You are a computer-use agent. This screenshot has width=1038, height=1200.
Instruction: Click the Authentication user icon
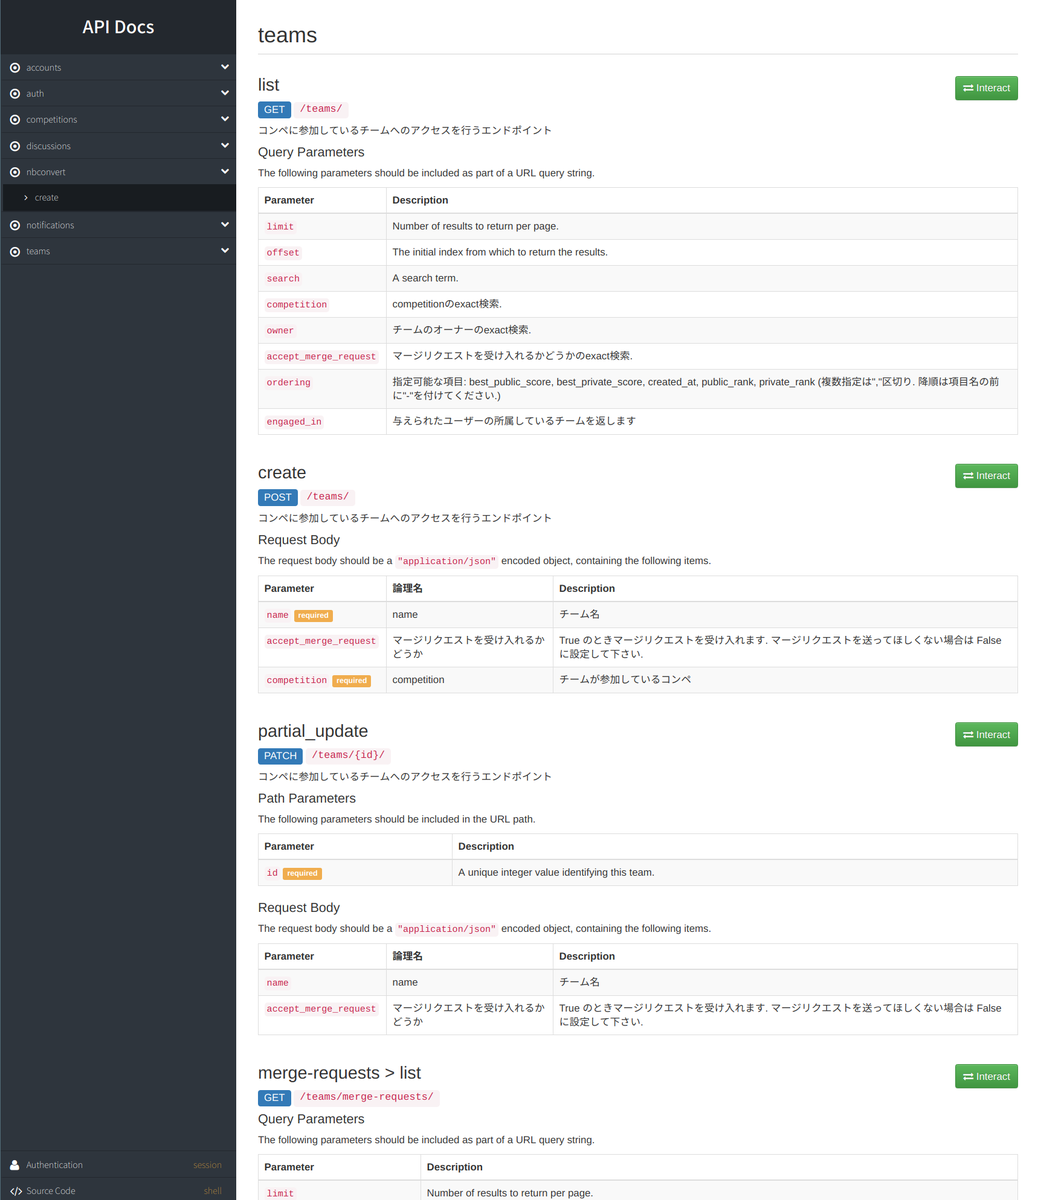point(15,1165)
